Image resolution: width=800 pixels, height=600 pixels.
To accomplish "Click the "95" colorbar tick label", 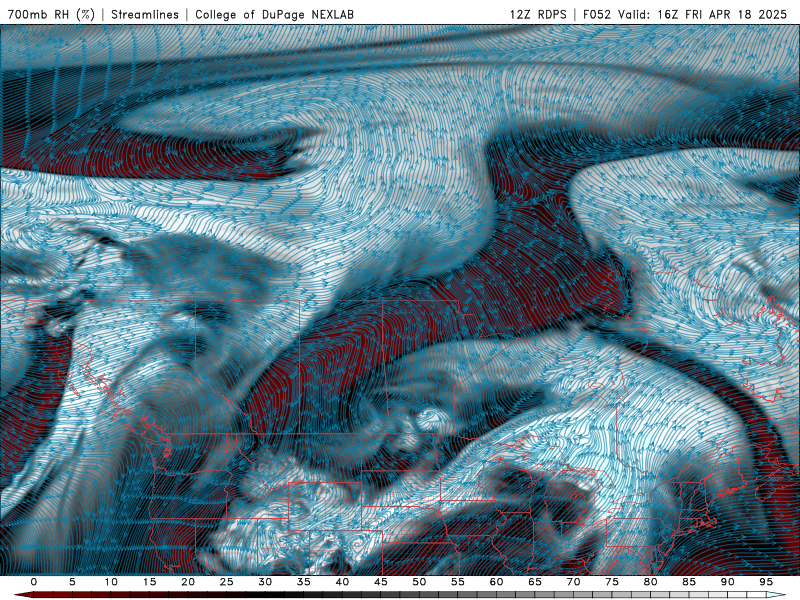I will pyautogui.click(x=766, y=582).
